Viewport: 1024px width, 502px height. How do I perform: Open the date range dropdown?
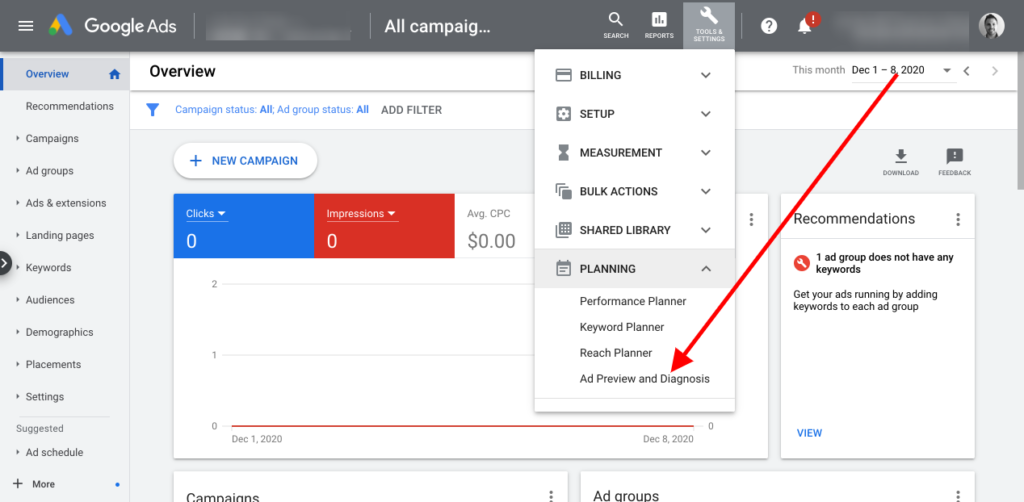(947, 71)
